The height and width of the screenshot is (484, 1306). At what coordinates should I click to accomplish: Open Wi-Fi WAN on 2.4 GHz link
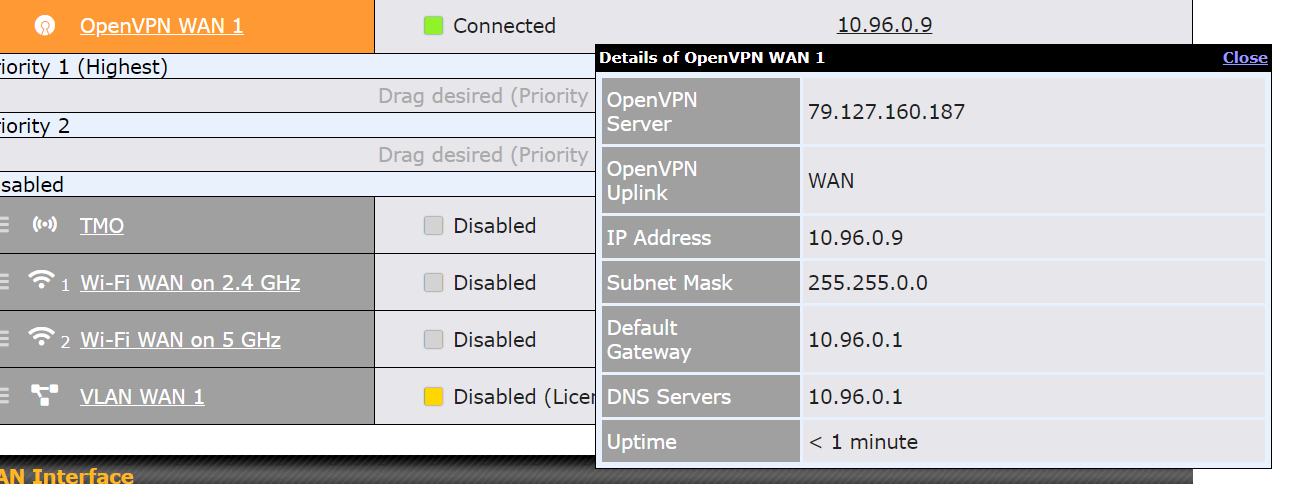[190, 283]
